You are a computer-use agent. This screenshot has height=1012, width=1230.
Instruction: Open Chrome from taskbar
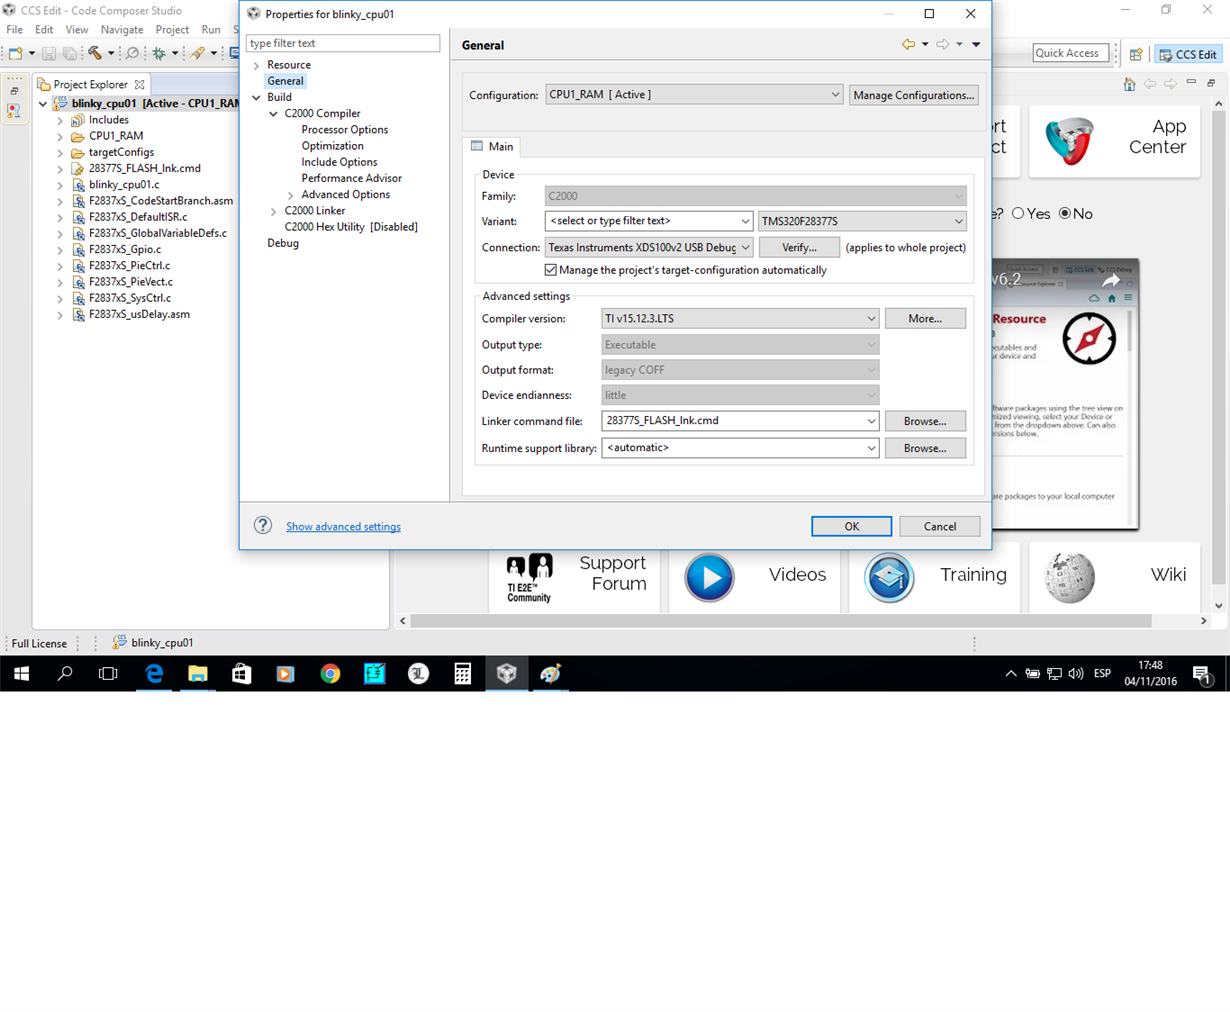[330, 674]
